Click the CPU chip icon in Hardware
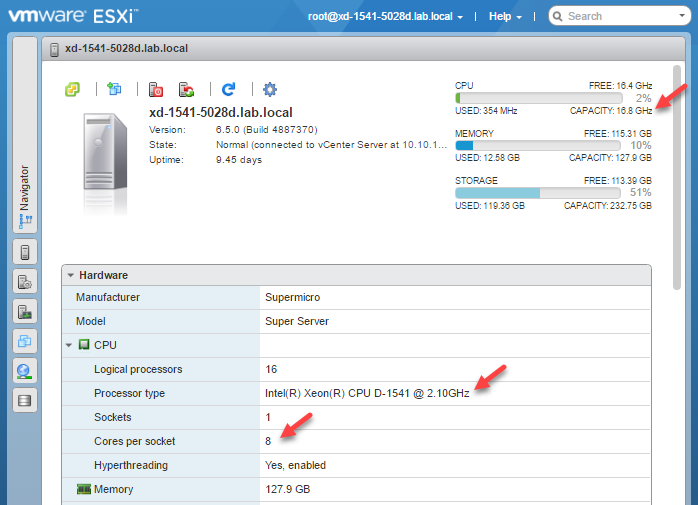698x505 pixels. click(x=84, y=345)
